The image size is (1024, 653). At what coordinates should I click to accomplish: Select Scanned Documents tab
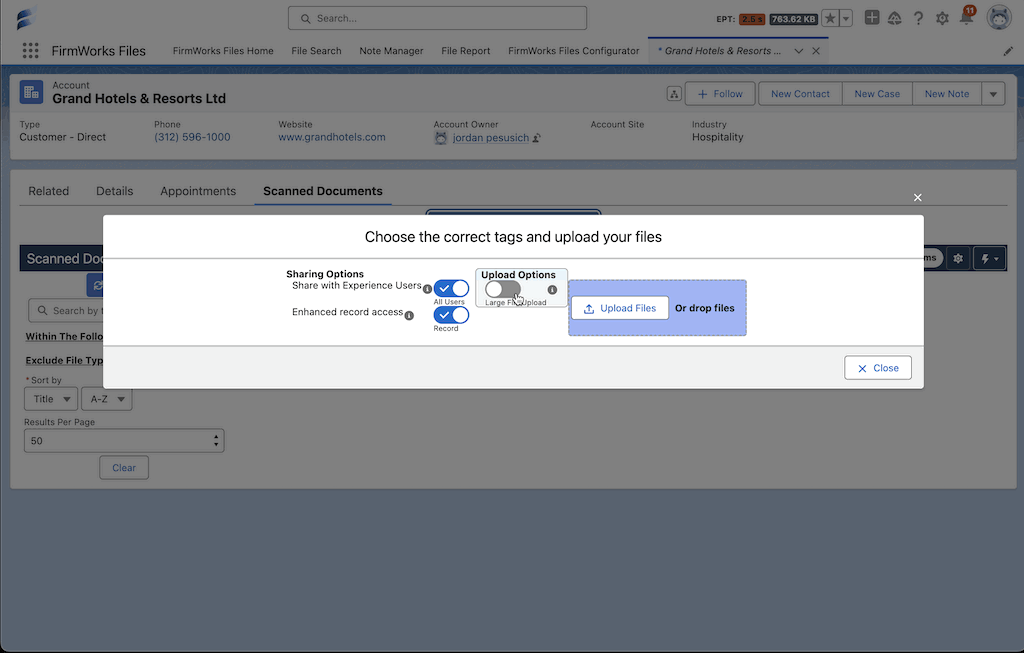[x=323, y=191]
